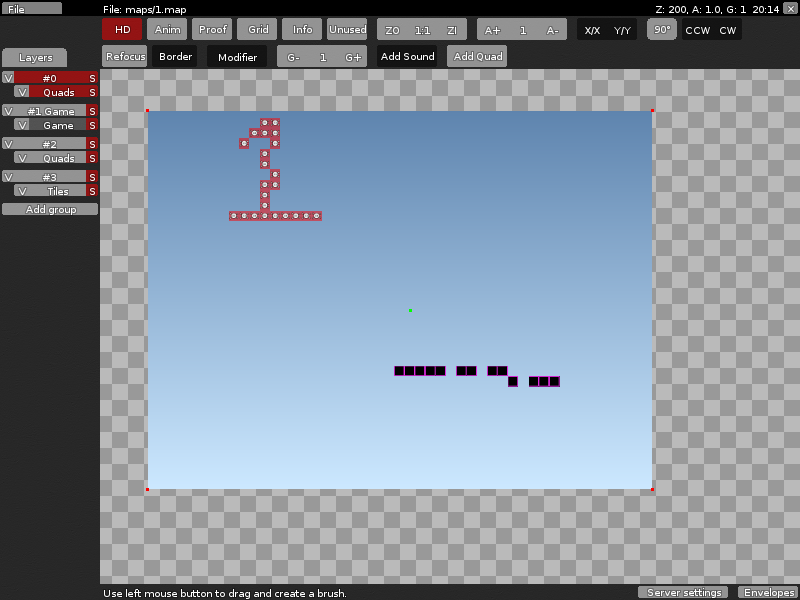Select the Layers tab

click(x=35, y=58)
